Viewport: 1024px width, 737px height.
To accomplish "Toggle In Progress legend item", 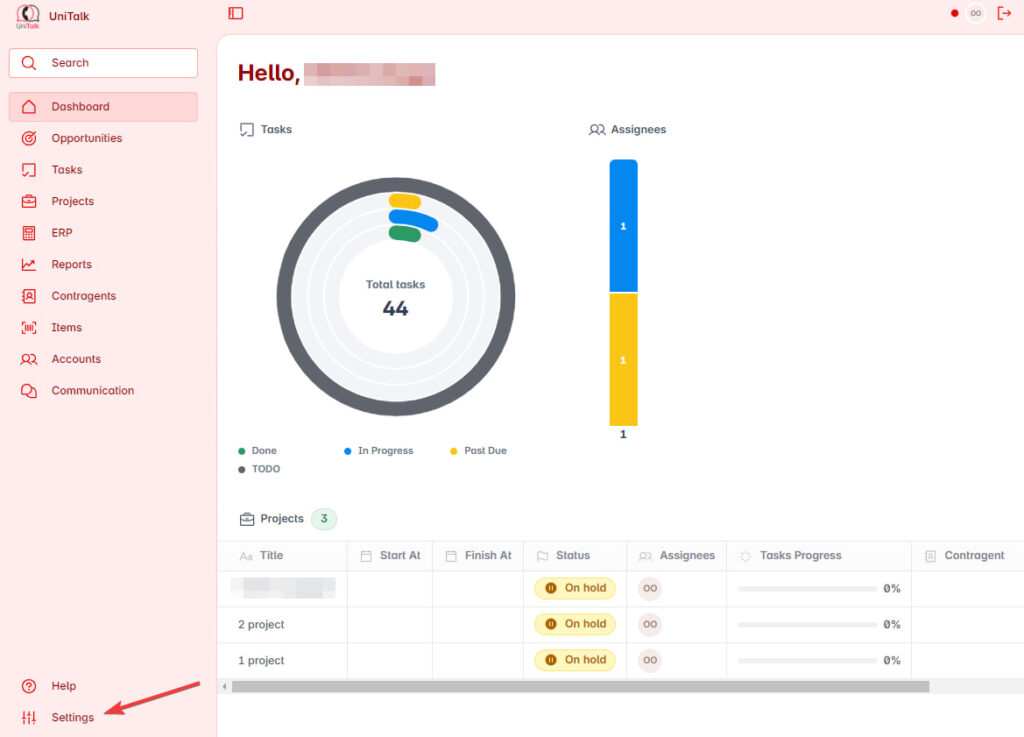I will pyautogui.click(x=384, y=451).
